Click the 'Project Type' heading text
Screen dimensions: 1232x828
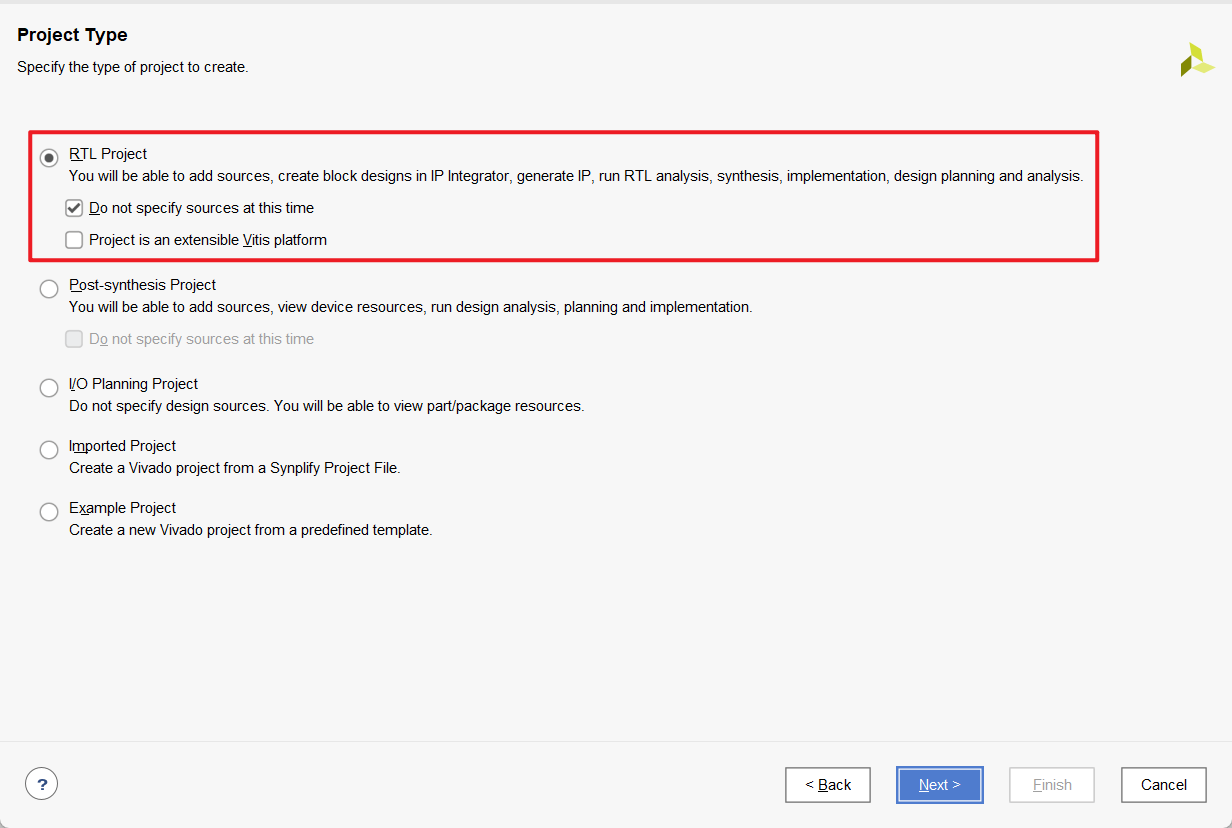(72, 35)
